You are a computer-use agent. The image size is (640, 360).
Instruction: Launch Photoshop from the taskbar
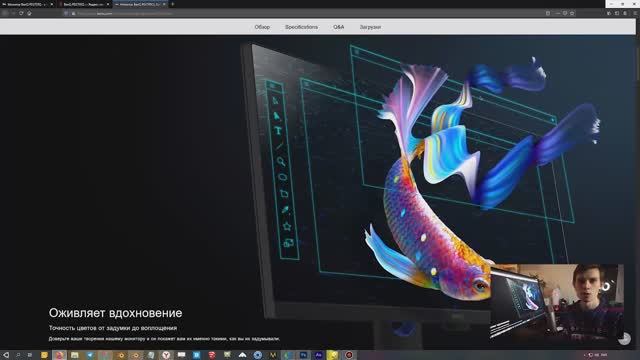click(x=303, y=355)
